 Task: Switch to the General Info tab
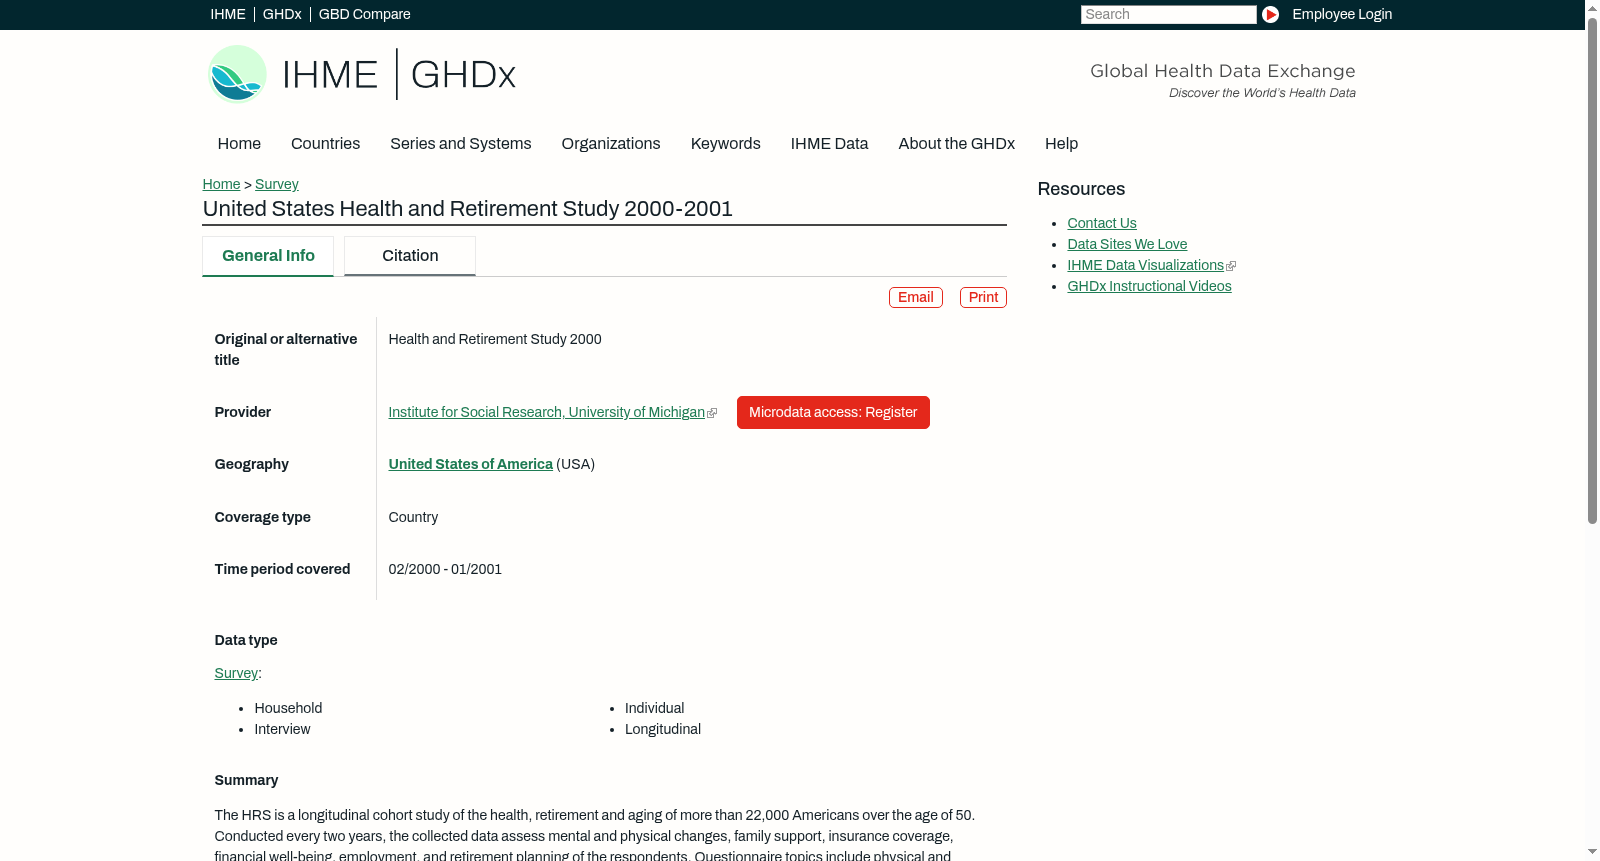(268, 256)
